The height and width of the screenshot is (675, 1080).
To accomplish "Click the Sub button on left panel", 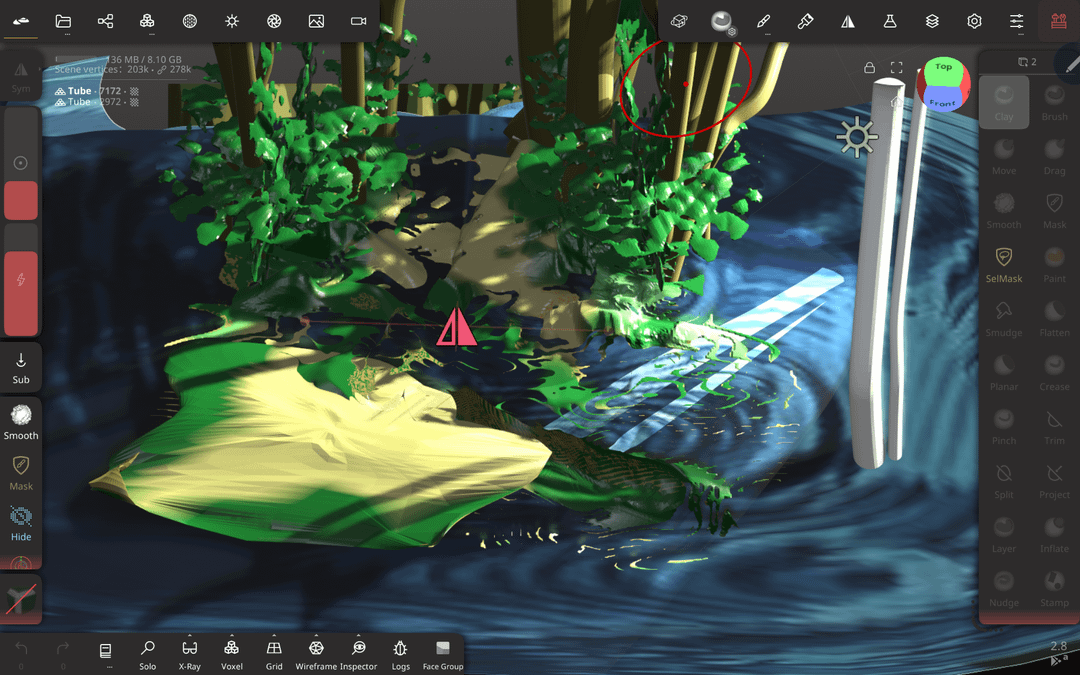I will (x=21, y=367).
